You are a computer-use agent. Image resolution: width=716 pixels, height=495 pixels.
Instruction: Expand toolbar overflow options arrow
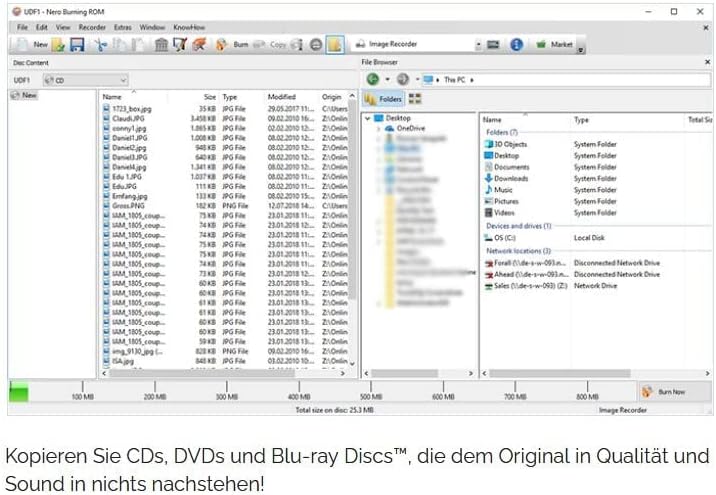(x=581, y=50)
